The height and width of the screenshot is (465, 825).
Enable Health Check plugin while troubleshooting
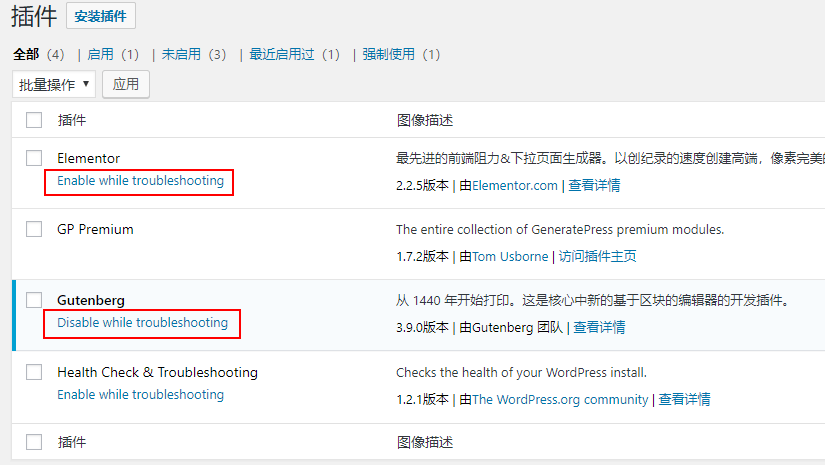tap(140, 395)
